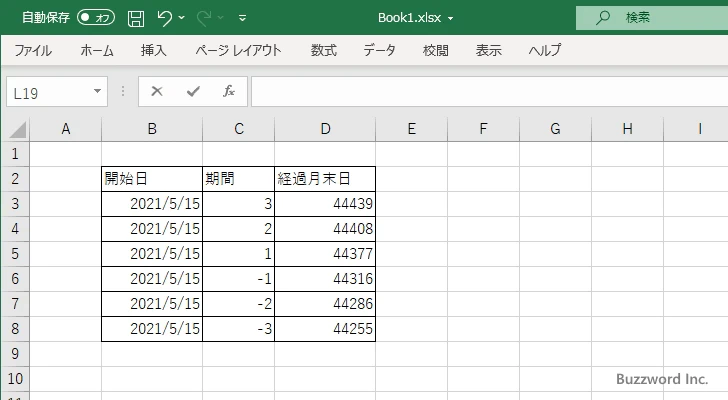Click the Insert Function fx icon
The height and width of the screenshot is (400, 728).
tap(229, 91)
